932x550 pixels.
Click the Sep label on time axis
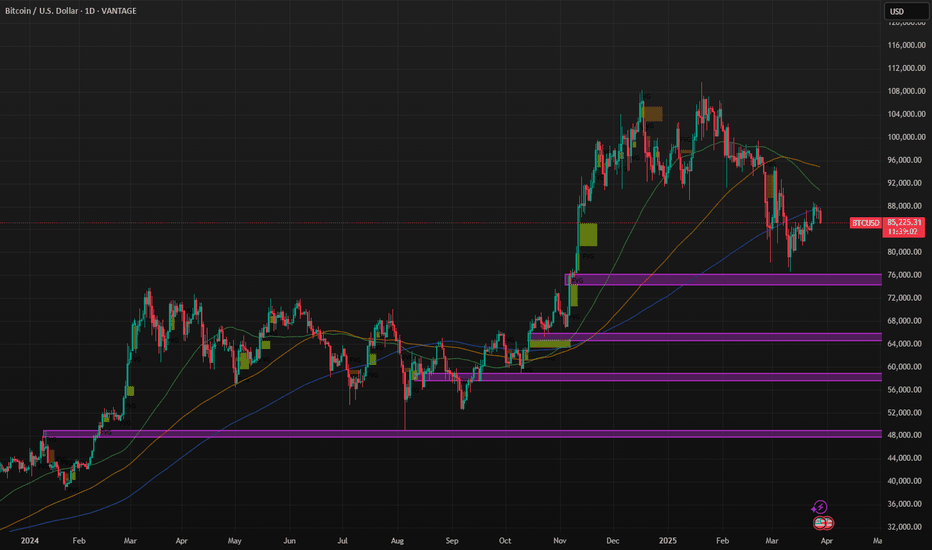tap(452, 541)
